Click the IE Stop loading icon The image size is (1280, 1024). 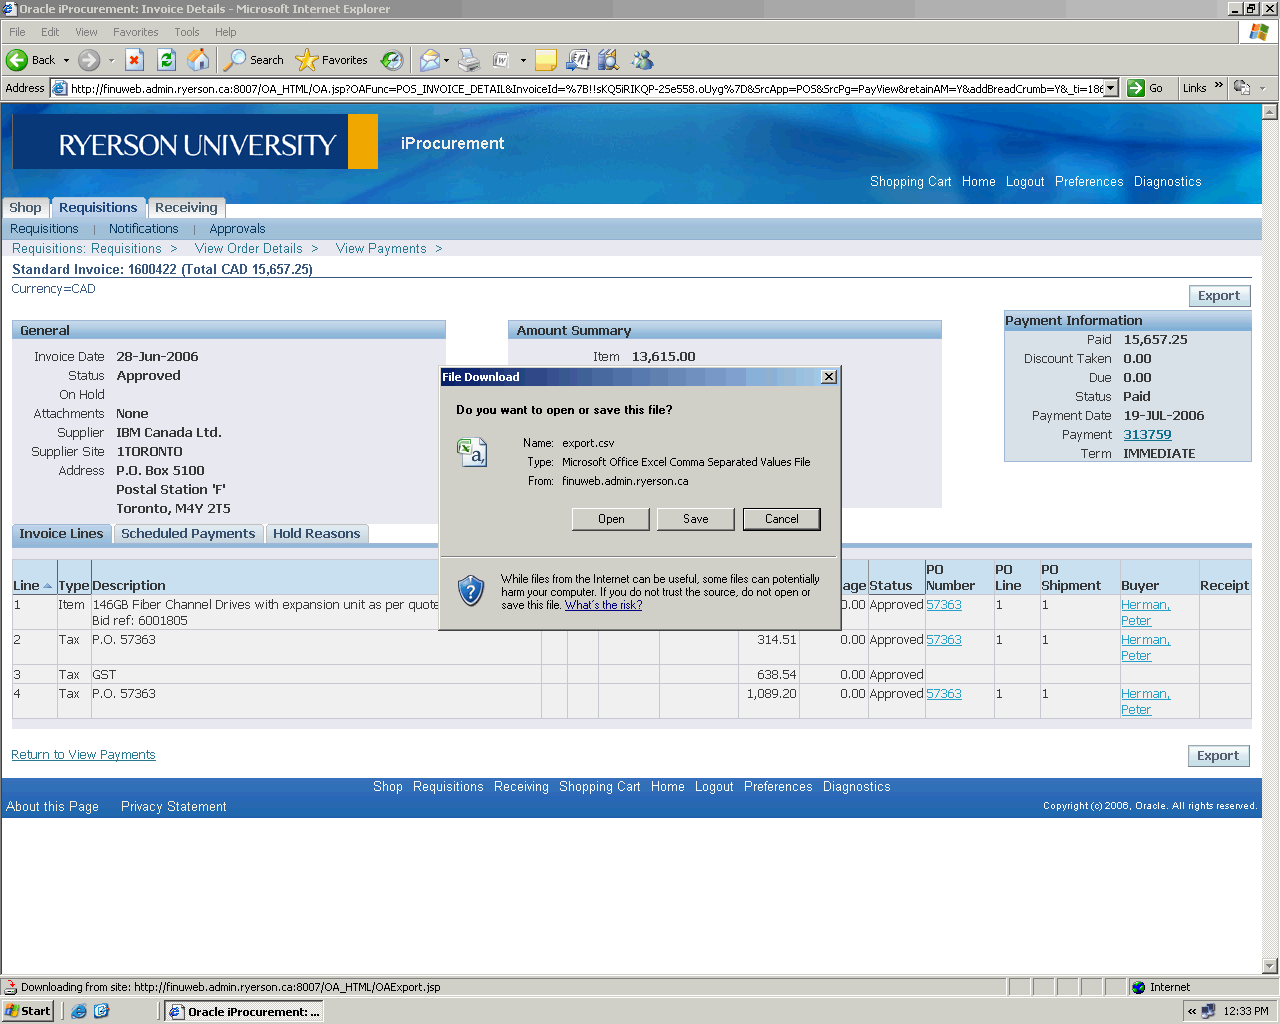pos(134,60)
